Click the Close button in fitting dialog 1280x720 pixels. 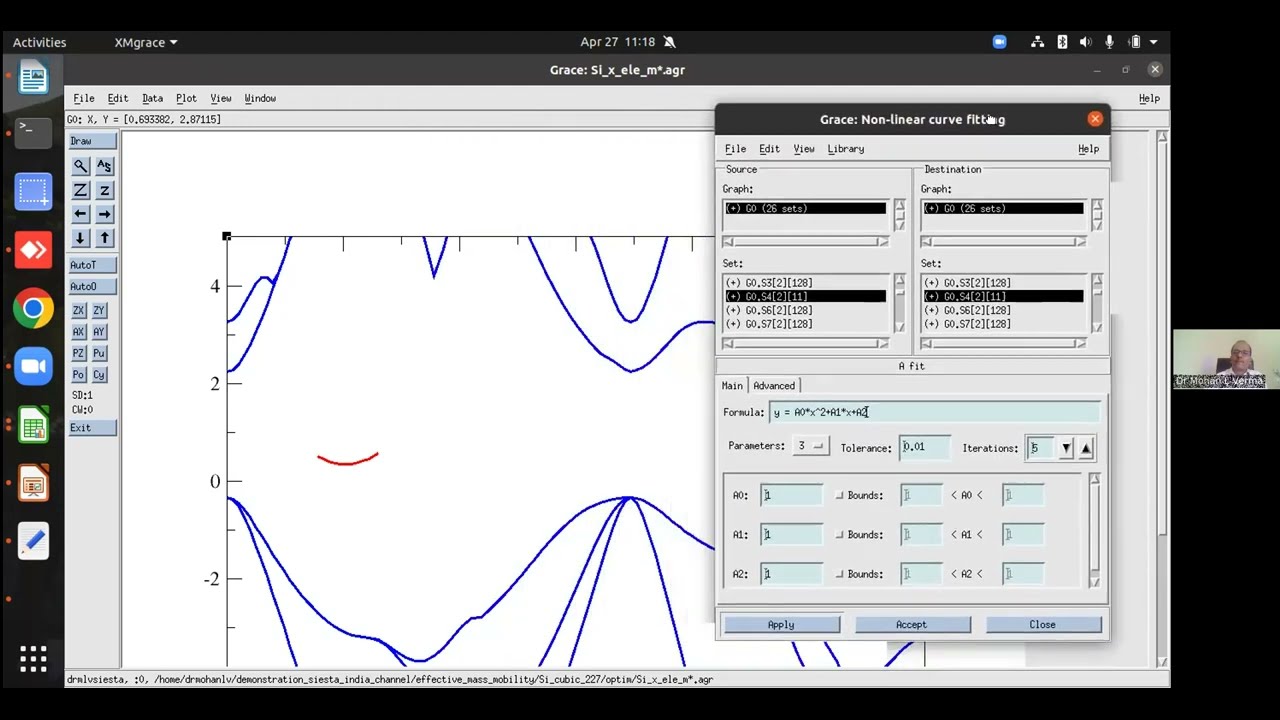1042,625
